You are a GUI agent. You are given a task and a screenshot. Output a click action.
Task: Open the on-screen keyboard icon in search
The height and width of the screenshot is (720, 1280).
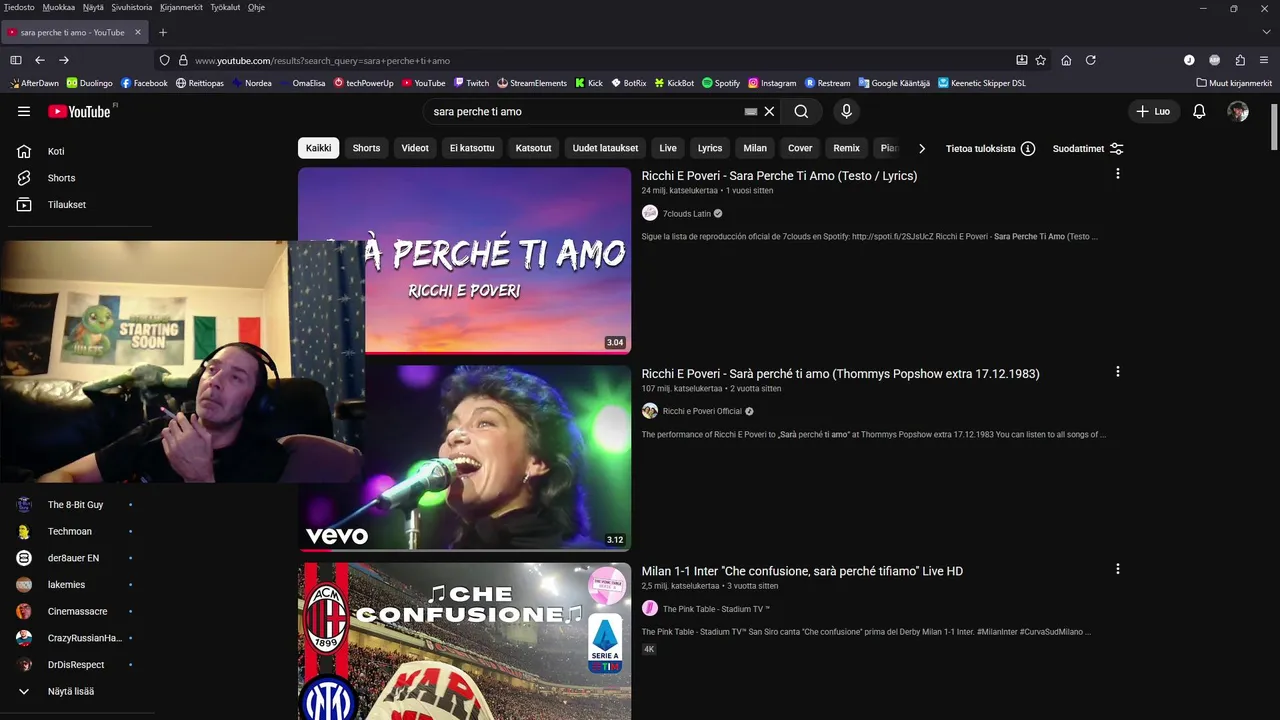tap(751, 112)
